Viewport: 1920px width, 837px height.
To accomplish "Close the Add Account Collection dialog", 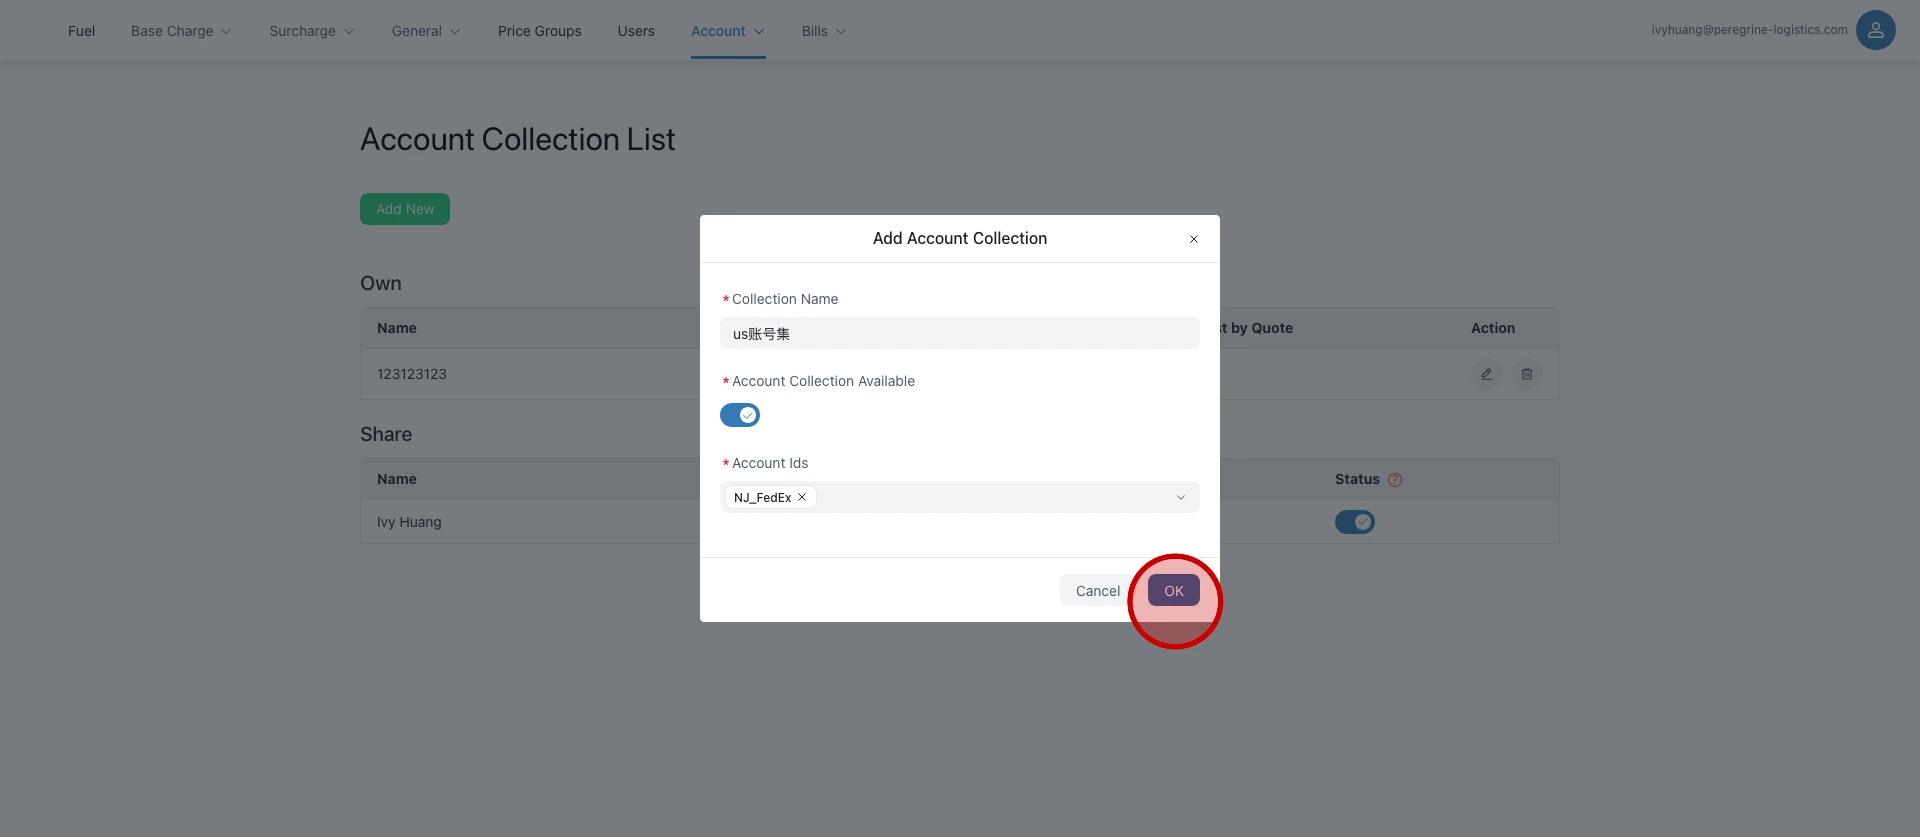I will (x=1193, y=239).
